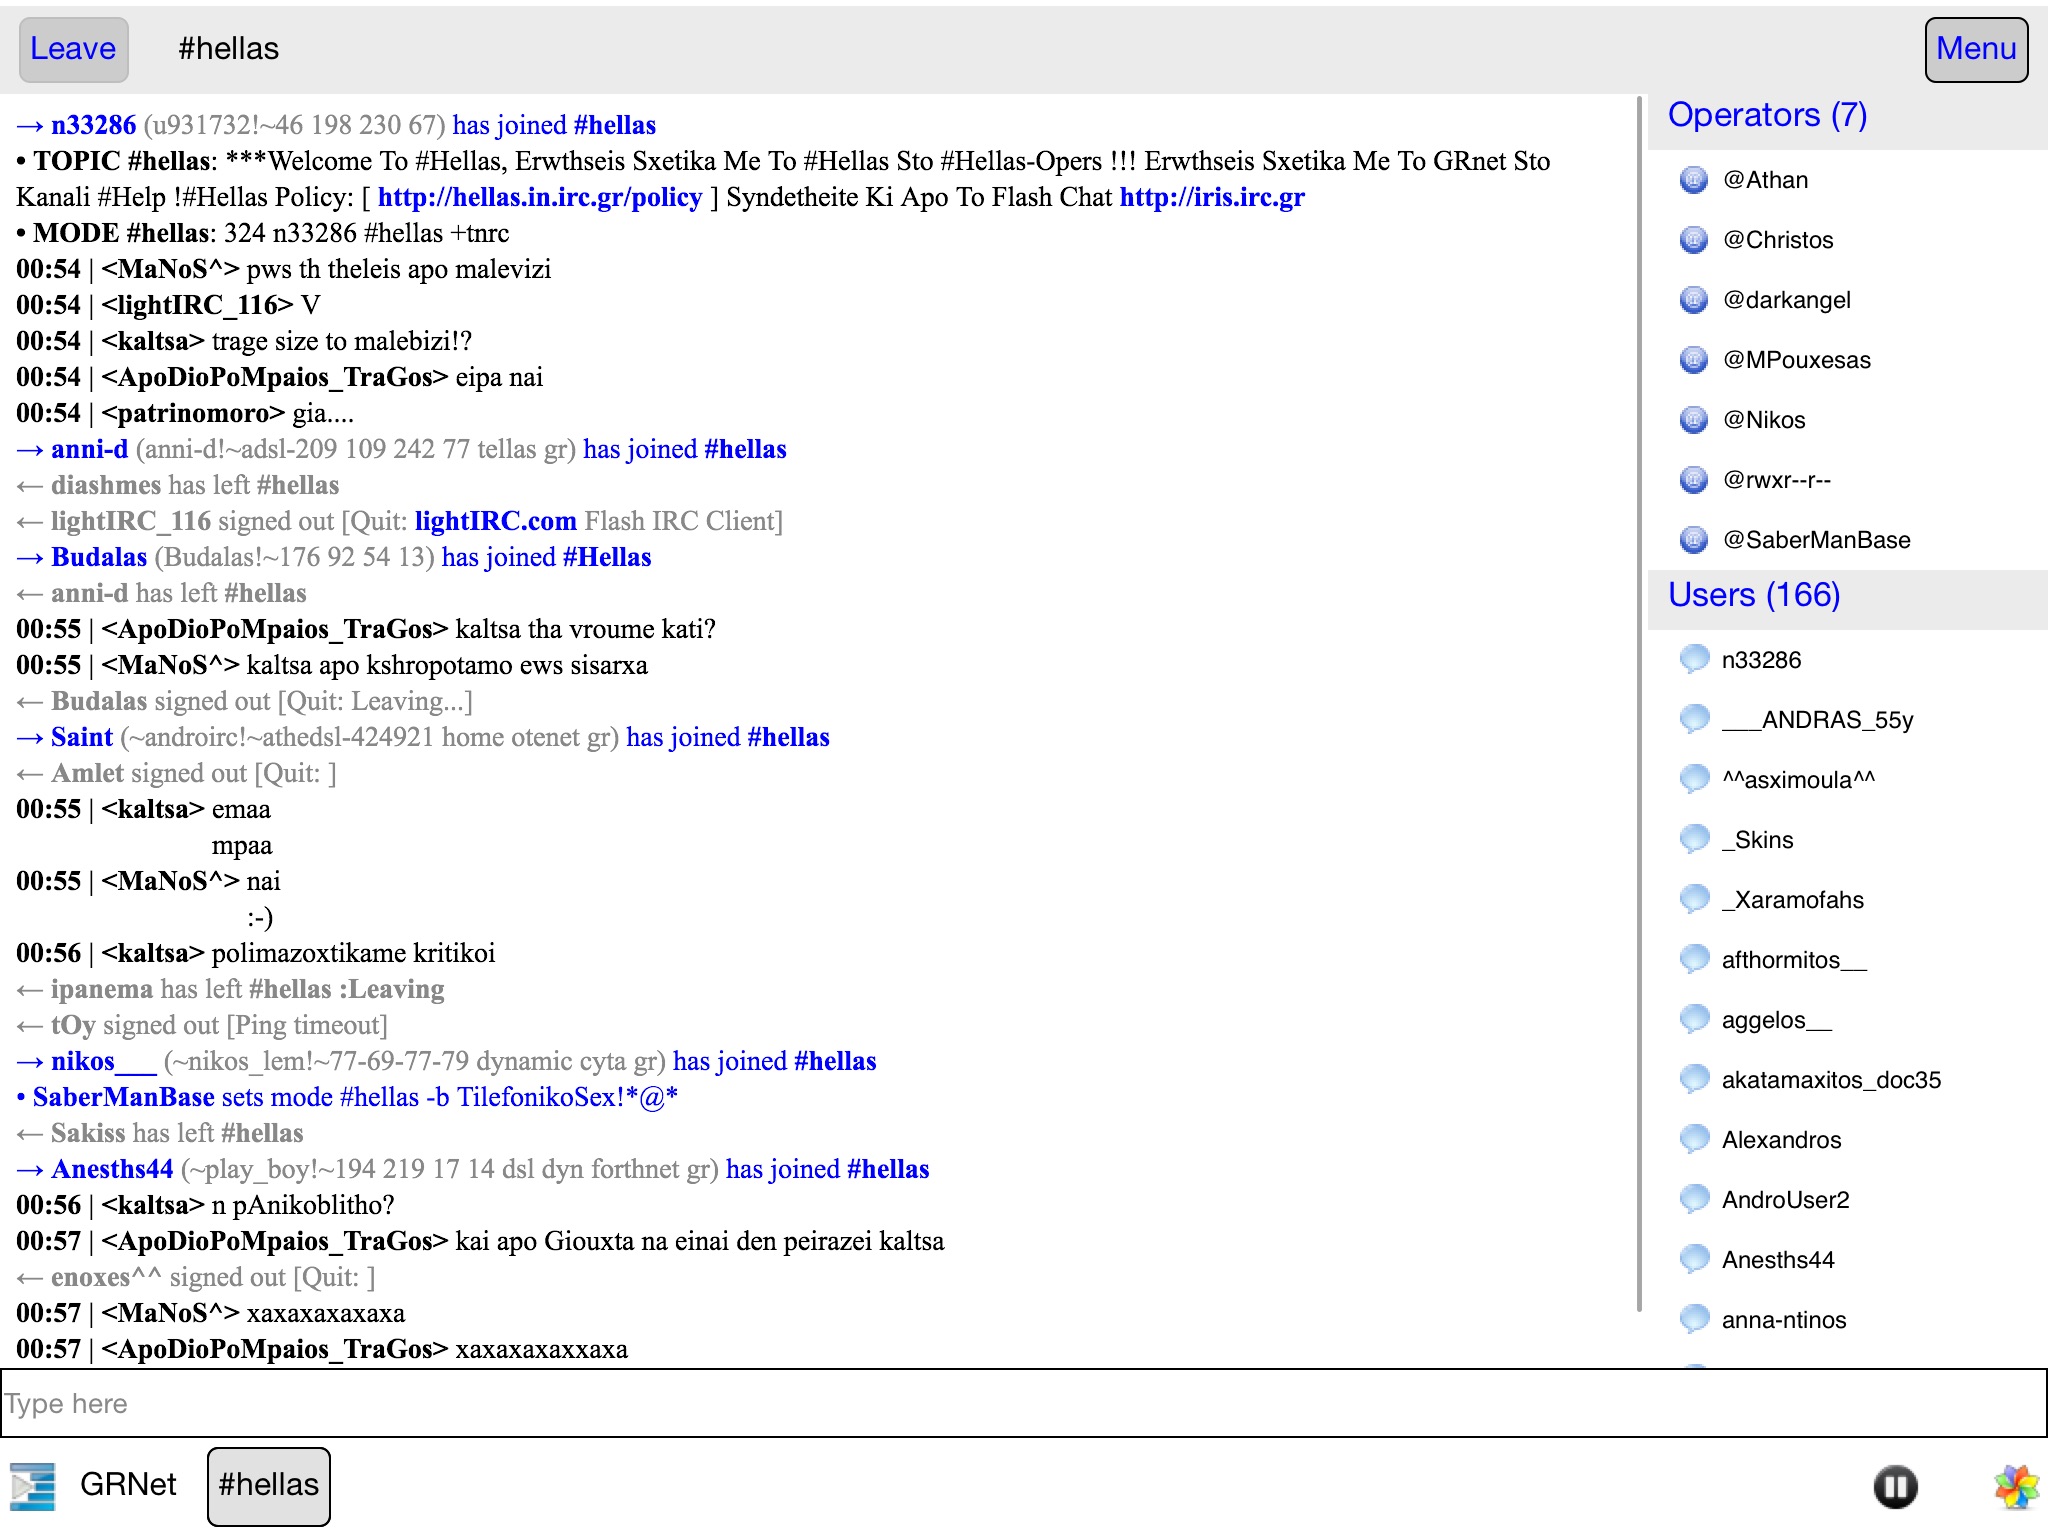The height and width of the screenshot is (1536, 2048).
Task: Select user @darkangel in operators list
Action: coord(1786,300)
